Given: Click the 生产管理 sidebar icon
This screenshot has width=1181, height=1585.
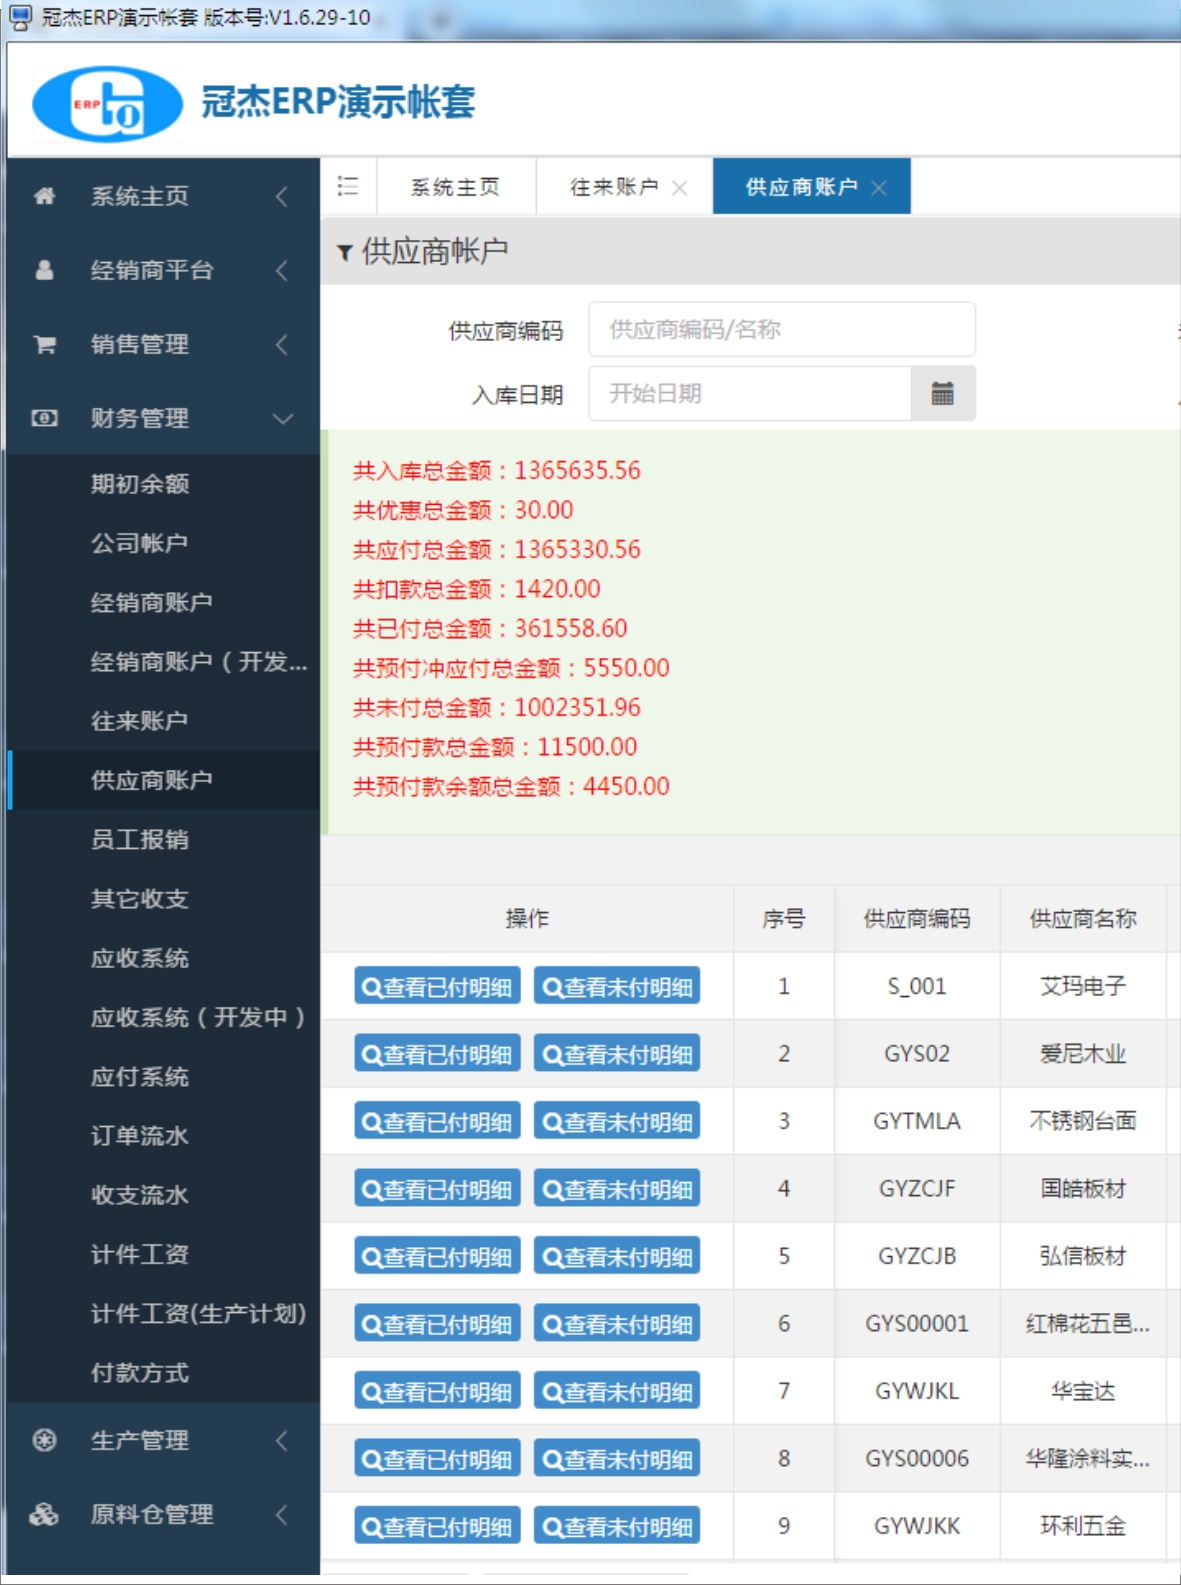Looking at the screenshot, I should click(x=44, y=1440).
